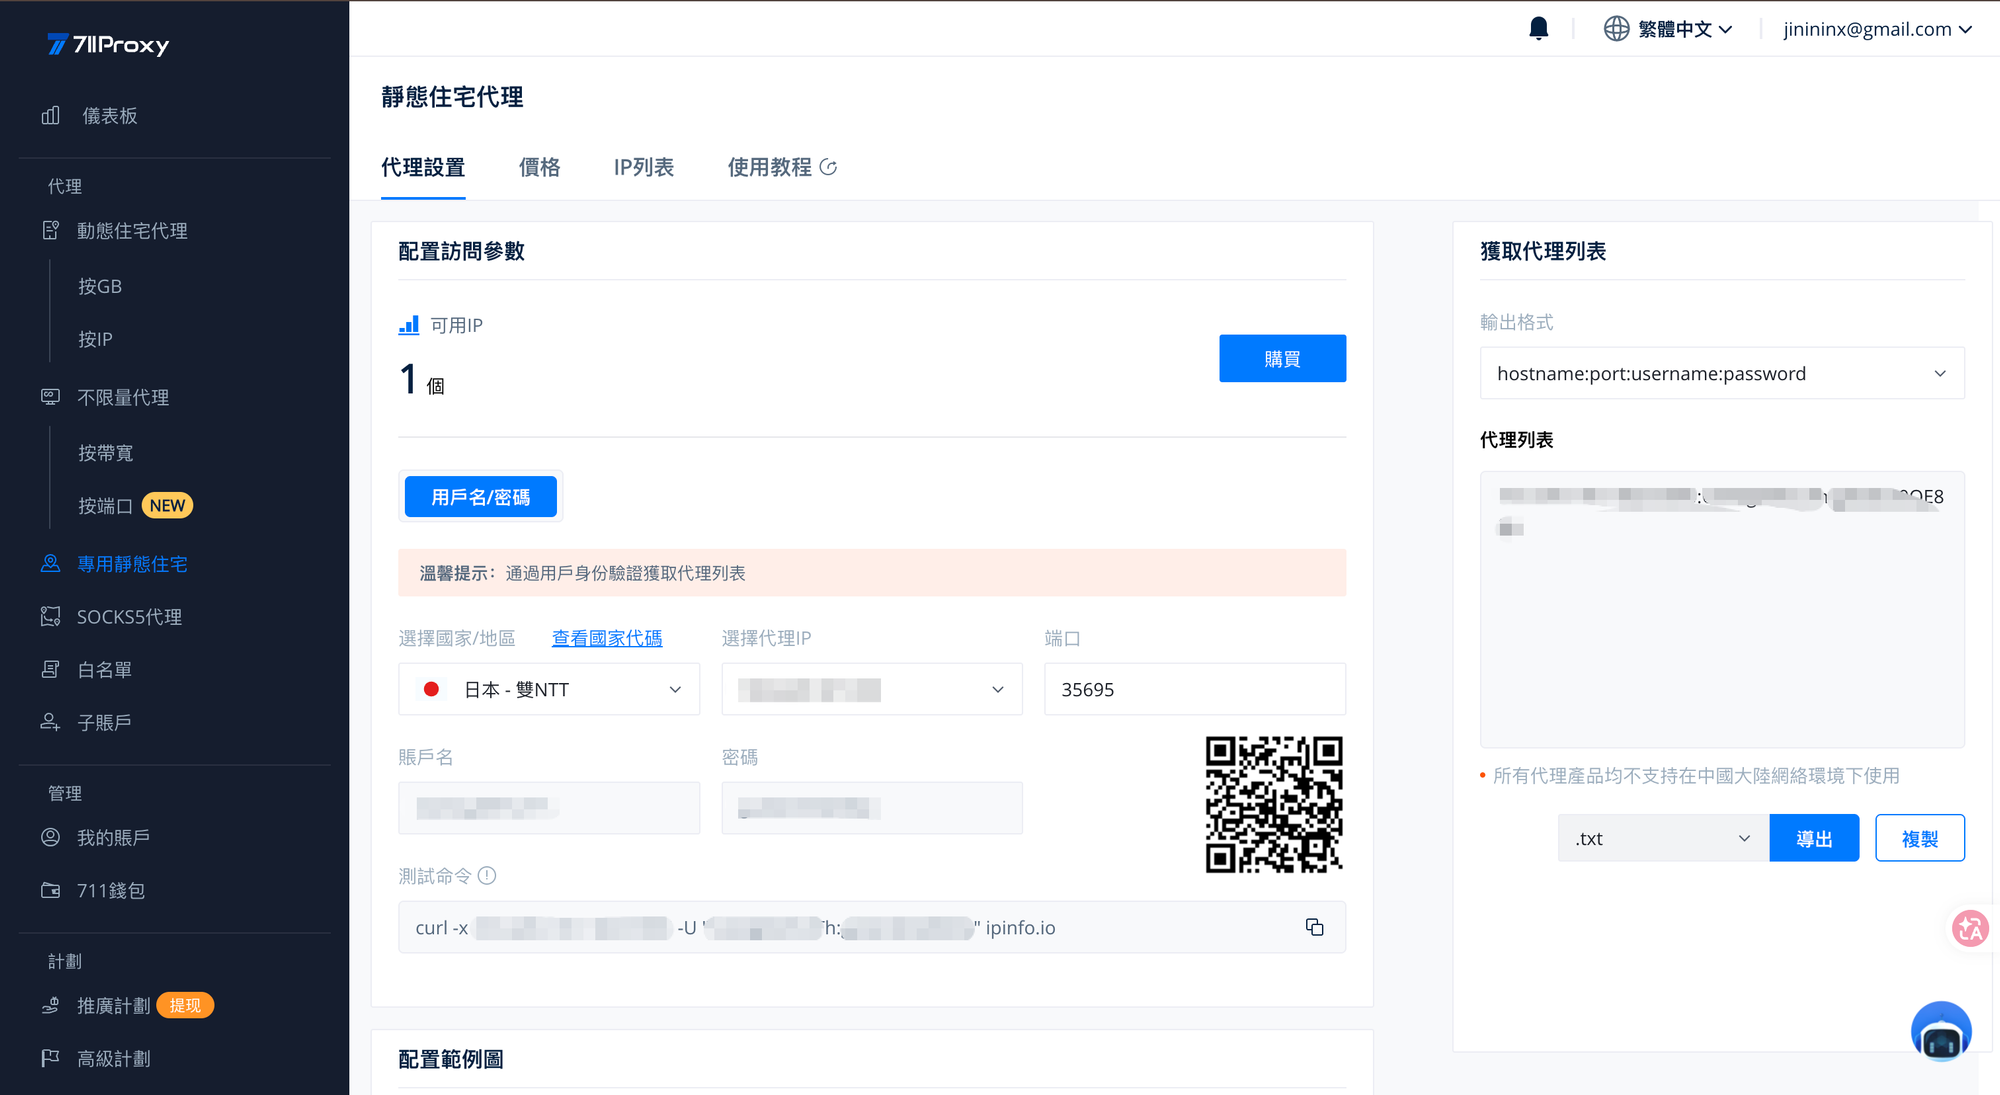Click the 密碼 input field

(872, 808)
